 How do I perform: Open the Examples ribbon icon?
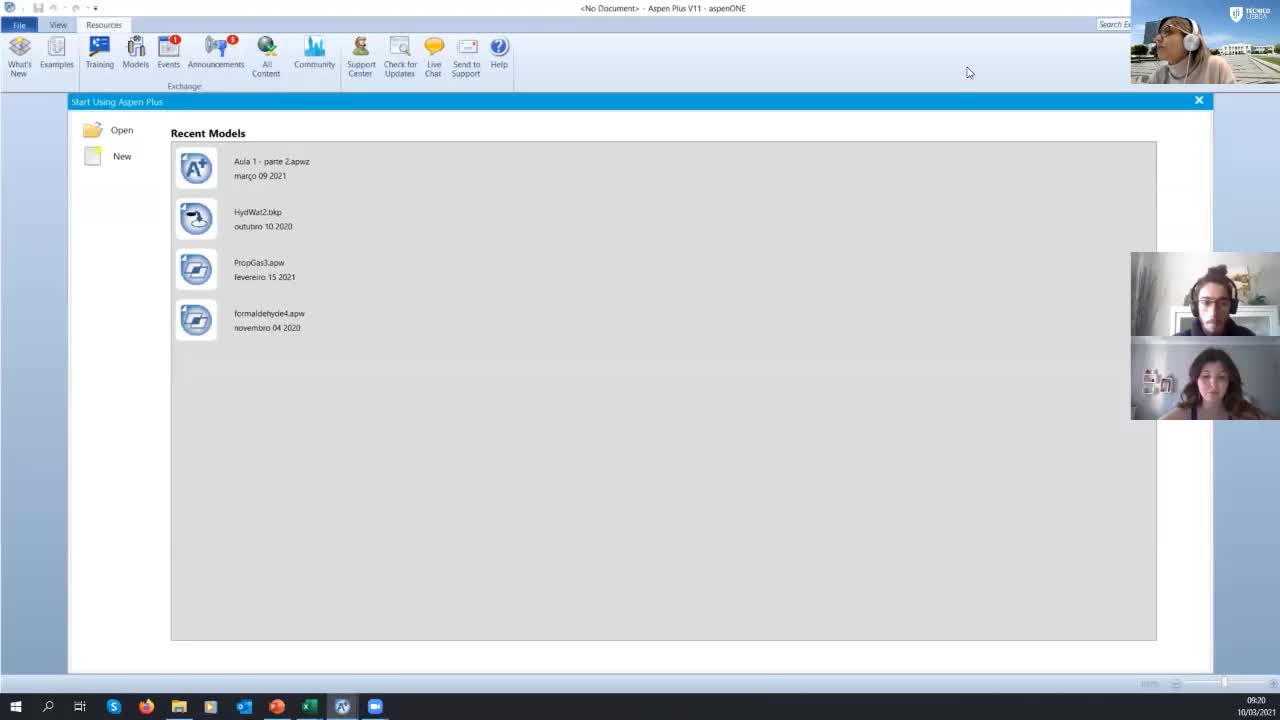57,53
